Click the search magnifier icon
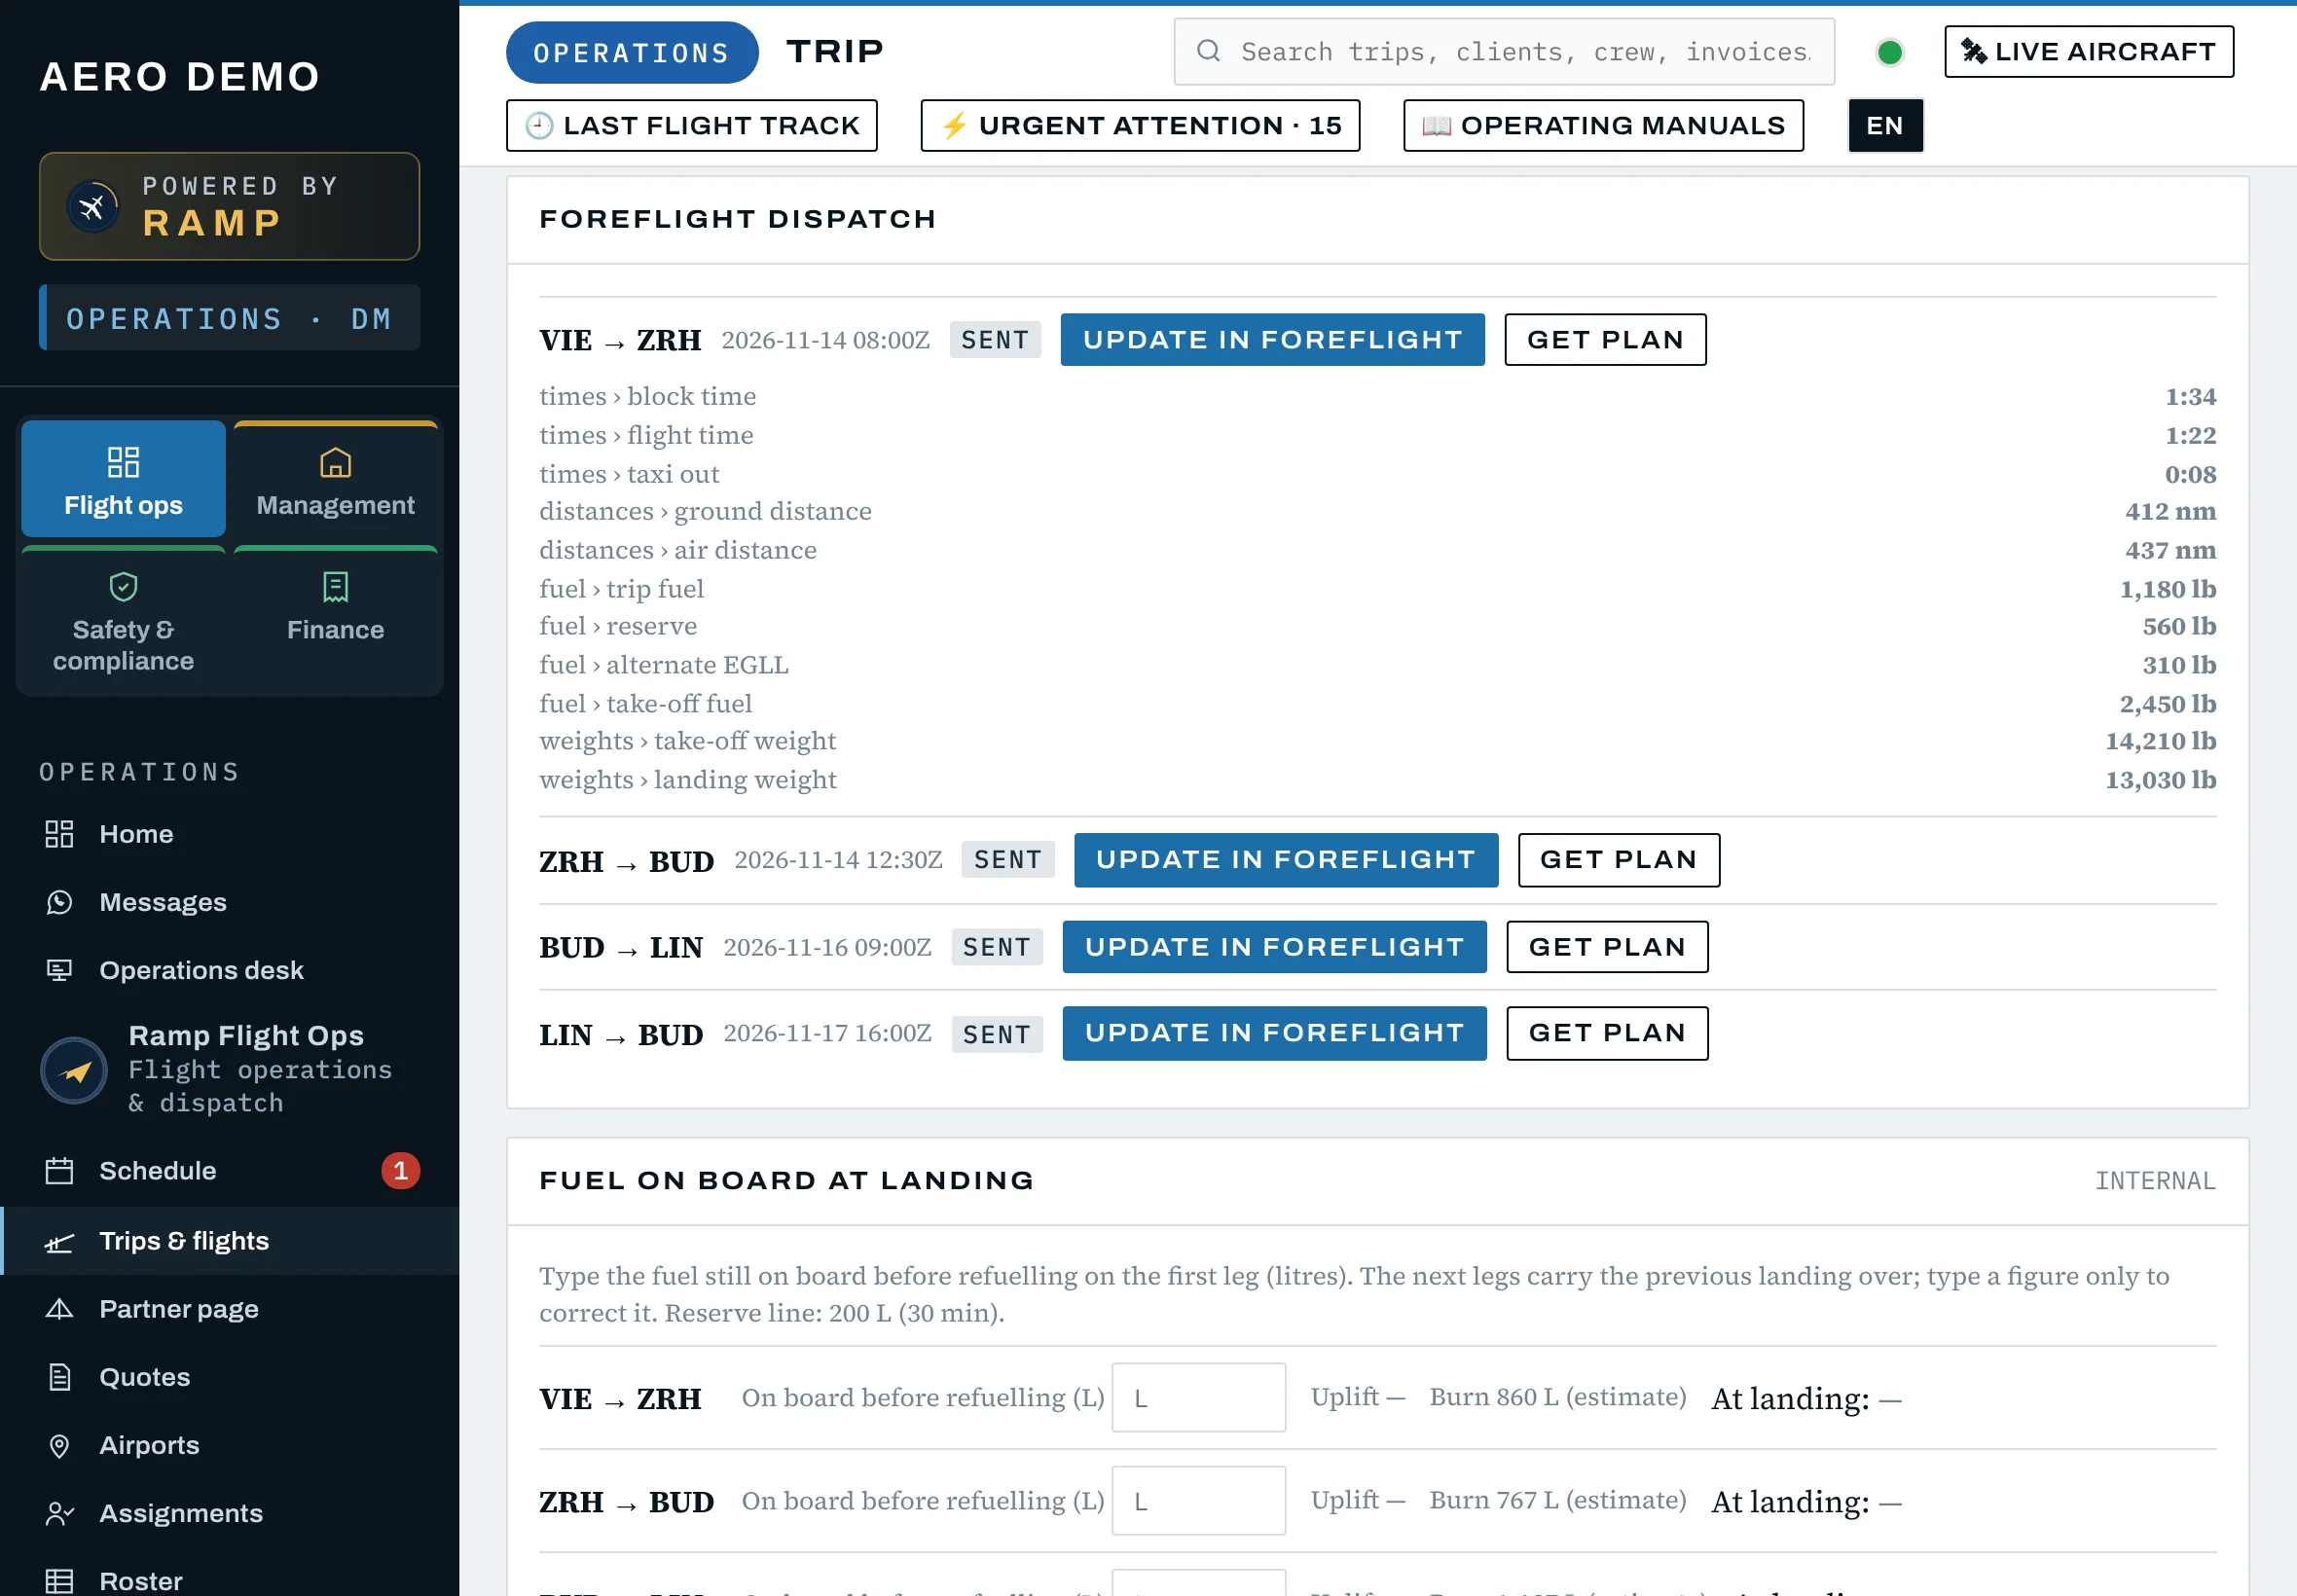 1208,51
